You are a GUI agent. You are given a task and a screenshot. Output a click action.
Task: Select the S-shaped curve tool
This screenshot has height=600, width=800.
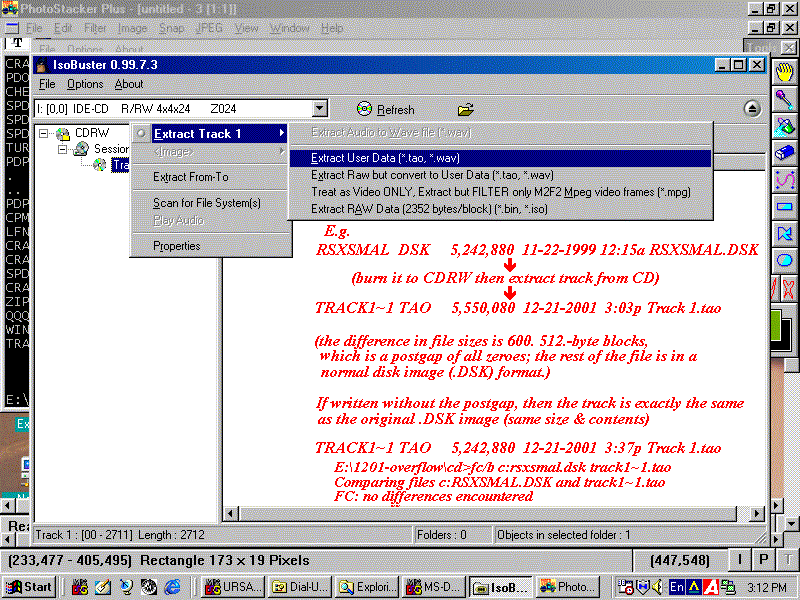pyautogui.click(x=785, y=180)
